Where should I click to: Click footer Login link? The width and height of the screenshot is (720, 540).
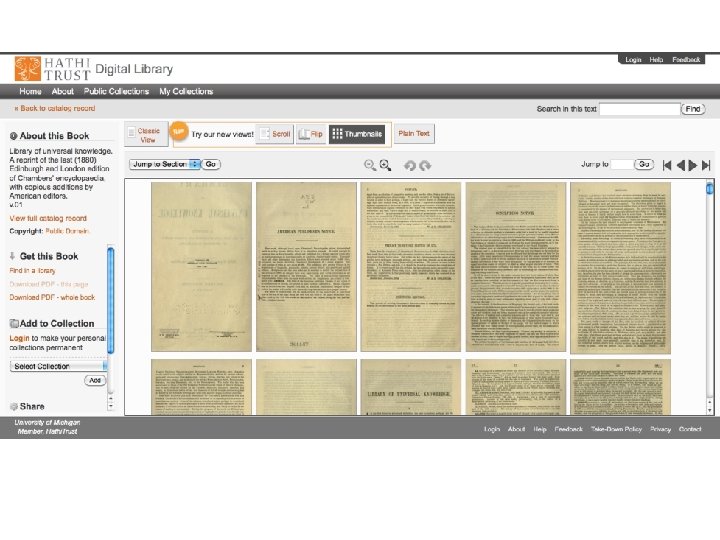[x=492, y=429]
